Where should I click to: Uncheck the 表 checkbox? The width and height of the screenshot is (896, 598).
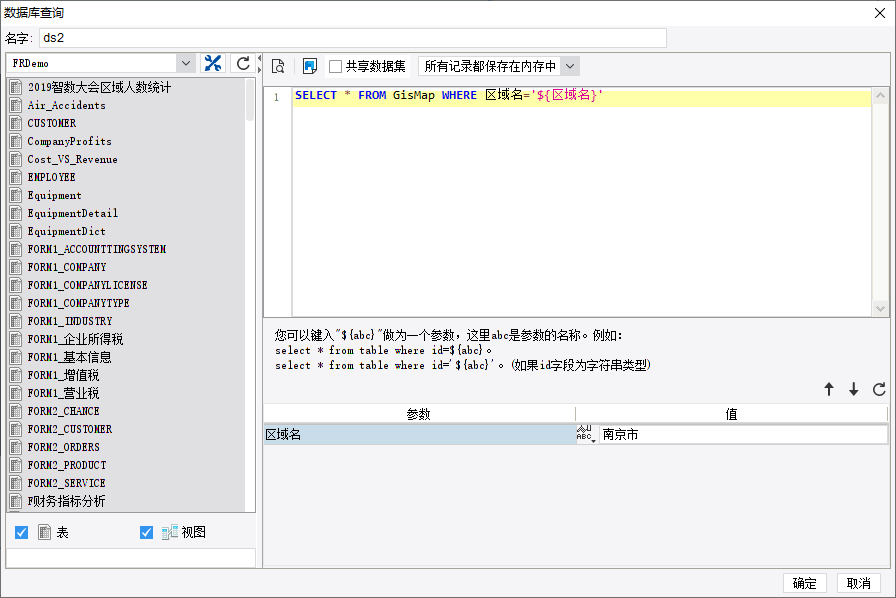[22, 532]
